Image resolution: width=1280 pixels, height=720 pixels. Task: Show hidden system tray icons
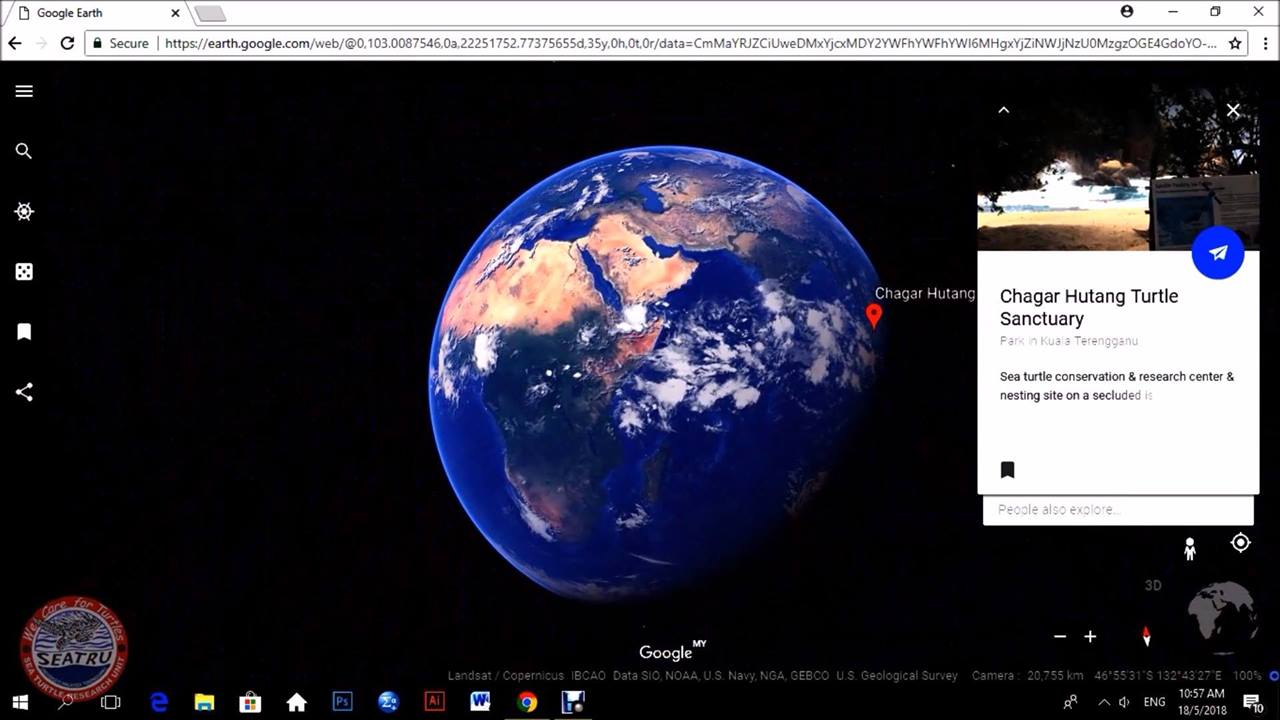click(1104, 702)
